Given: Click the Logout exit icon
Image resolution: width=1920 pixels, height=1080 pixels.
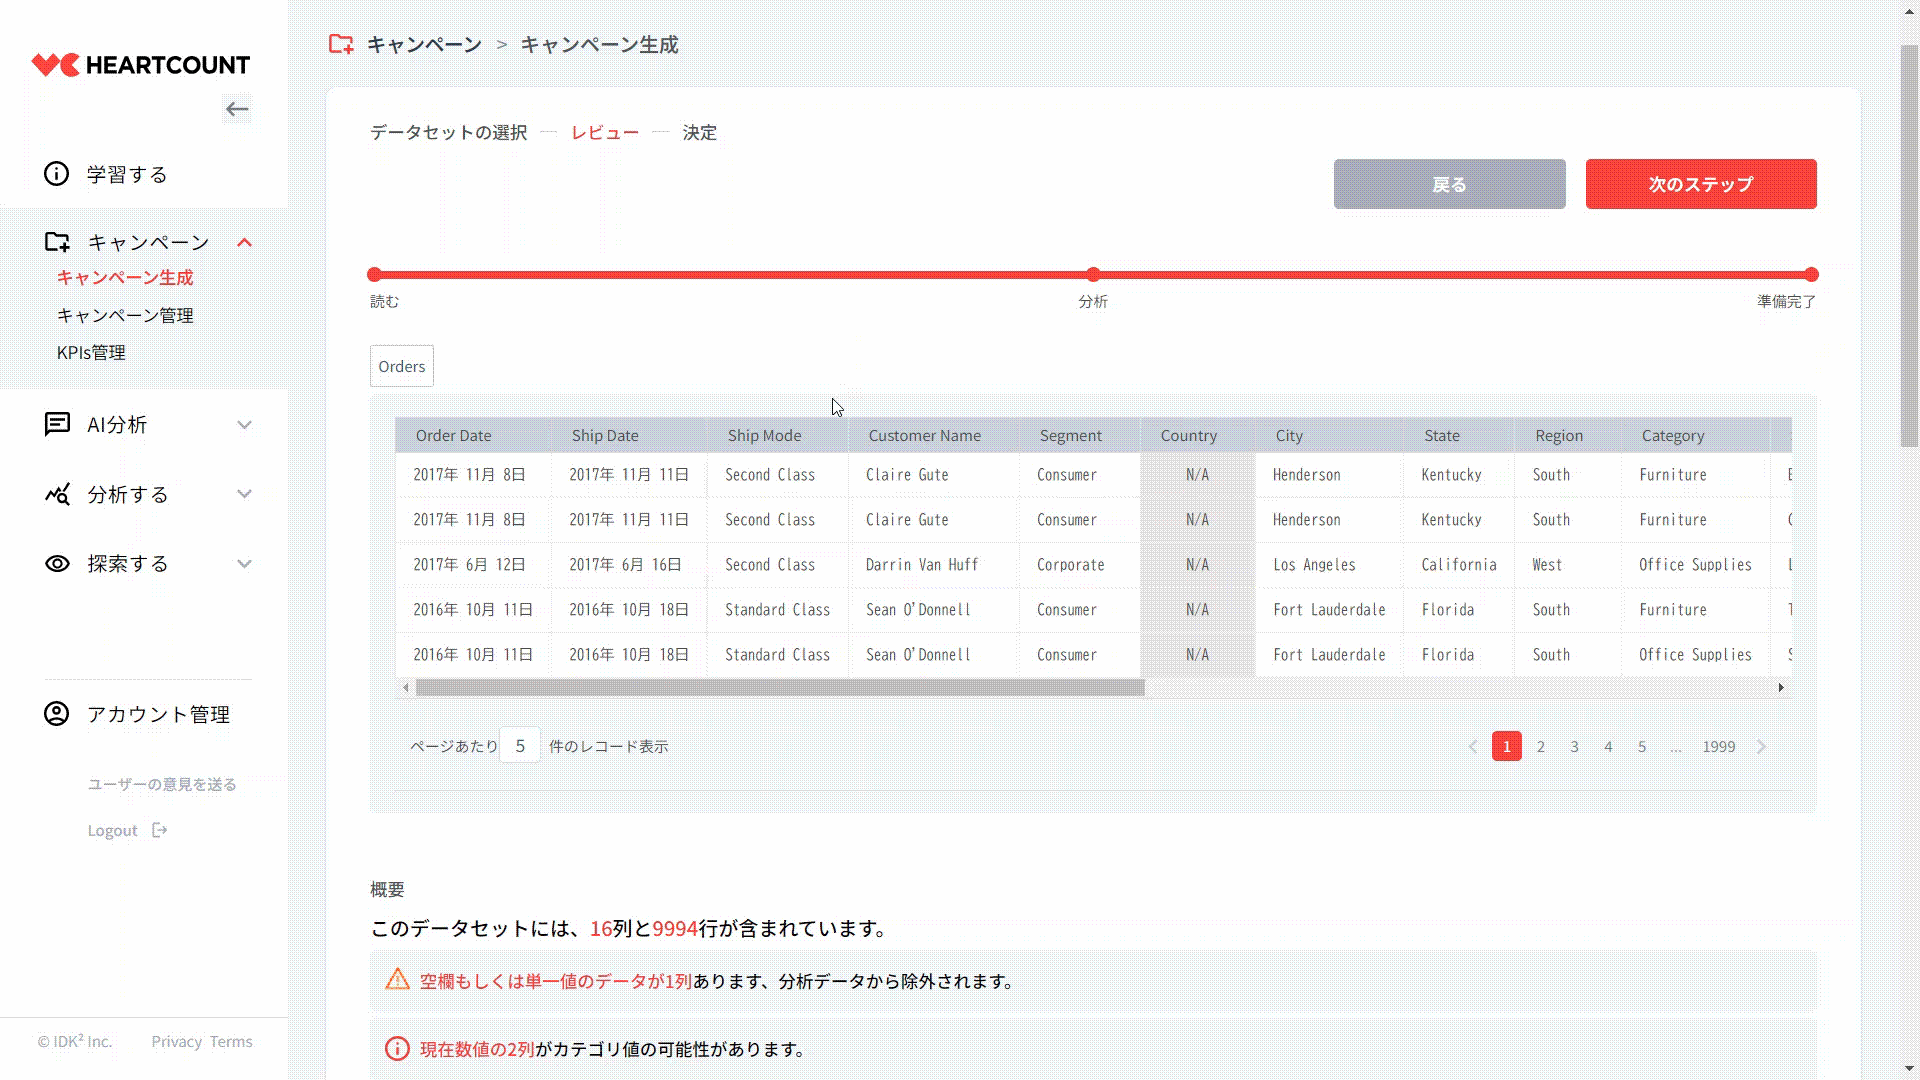Looking at the screenshot, I should 159,830.
